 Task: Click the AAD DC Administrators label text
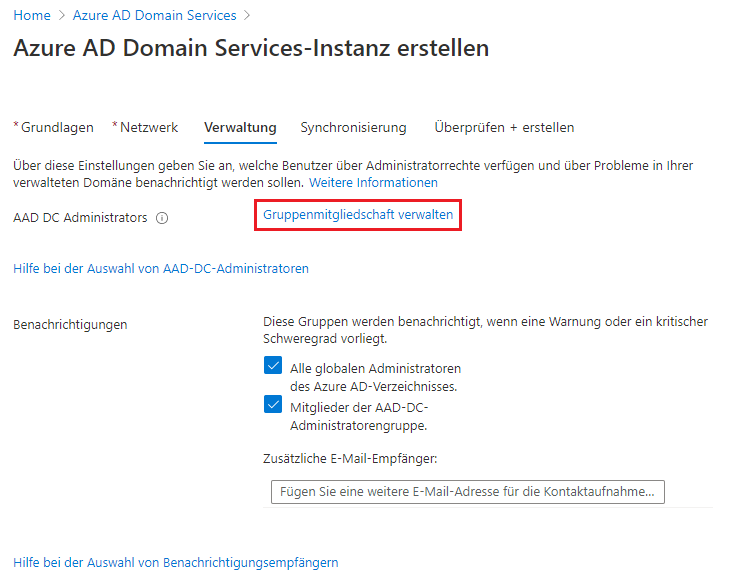(80, 218)
